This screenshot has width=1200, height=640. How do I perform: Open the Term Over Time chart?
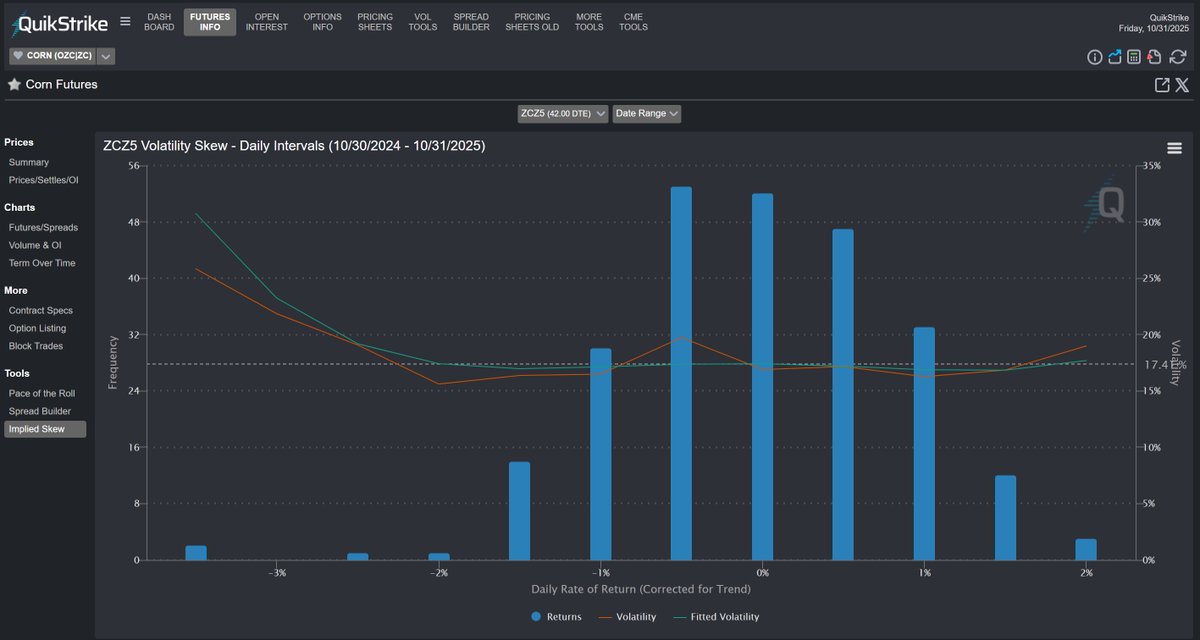41,262
